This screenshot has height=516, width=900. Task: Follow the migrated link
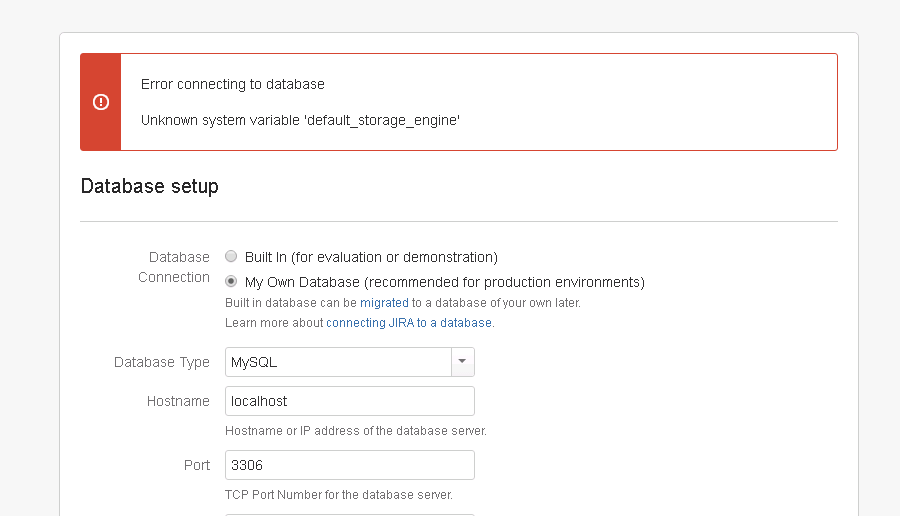(384, 302)
